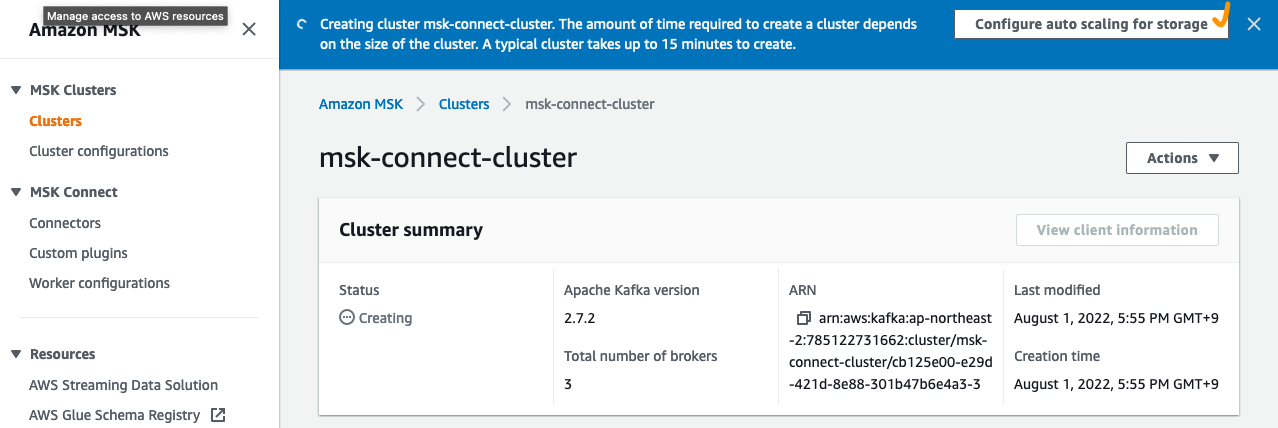Image resolution: width=1278 pixels, height=428 pixels.
Task: Click the msk-connect-cluster breadcrumb text
Action: [x=590, y=104]
